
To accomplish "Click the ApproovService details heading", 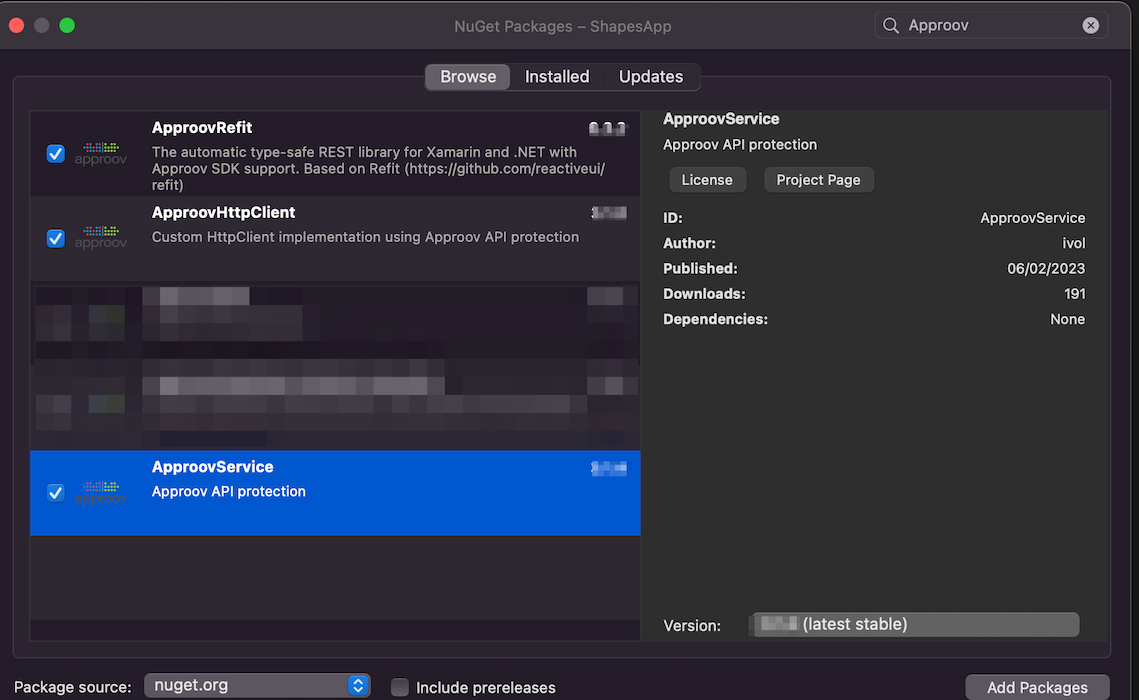I will tap(721, 119).
